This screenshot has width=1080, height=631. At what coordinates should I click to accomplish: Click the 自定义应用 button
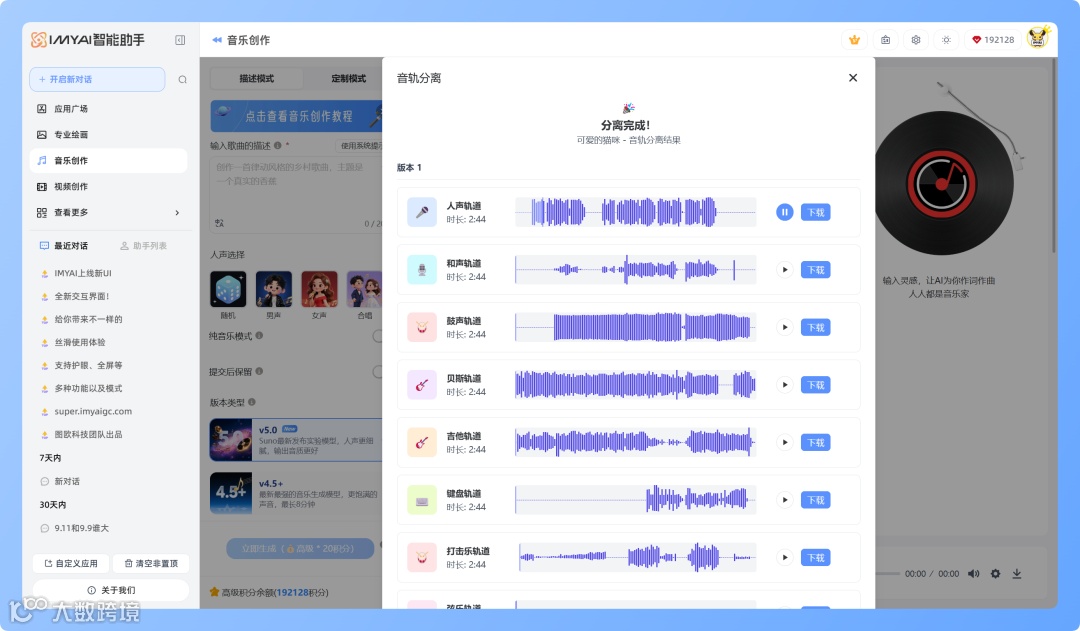point(71,563)
